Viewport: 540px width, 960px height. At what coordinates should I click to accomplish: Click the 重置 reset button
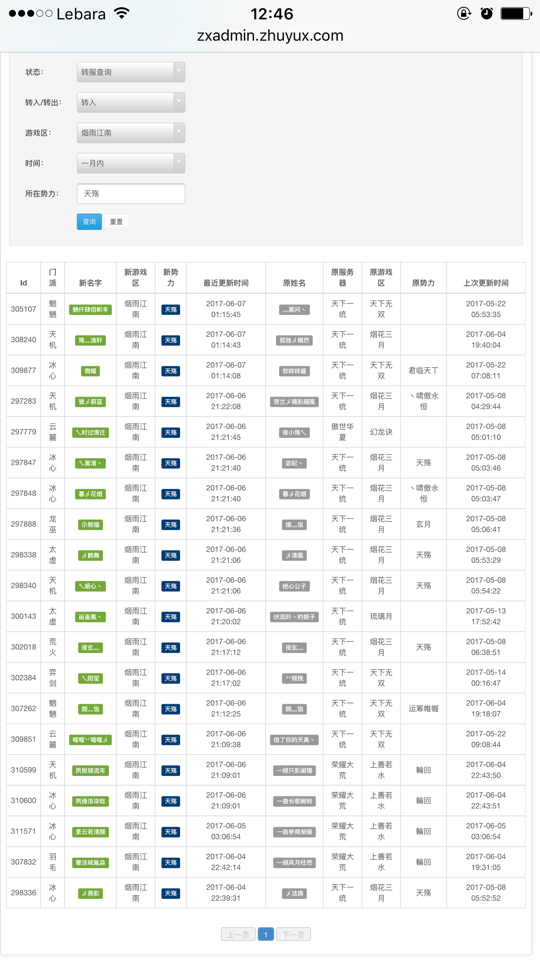[x=116, y=222]
